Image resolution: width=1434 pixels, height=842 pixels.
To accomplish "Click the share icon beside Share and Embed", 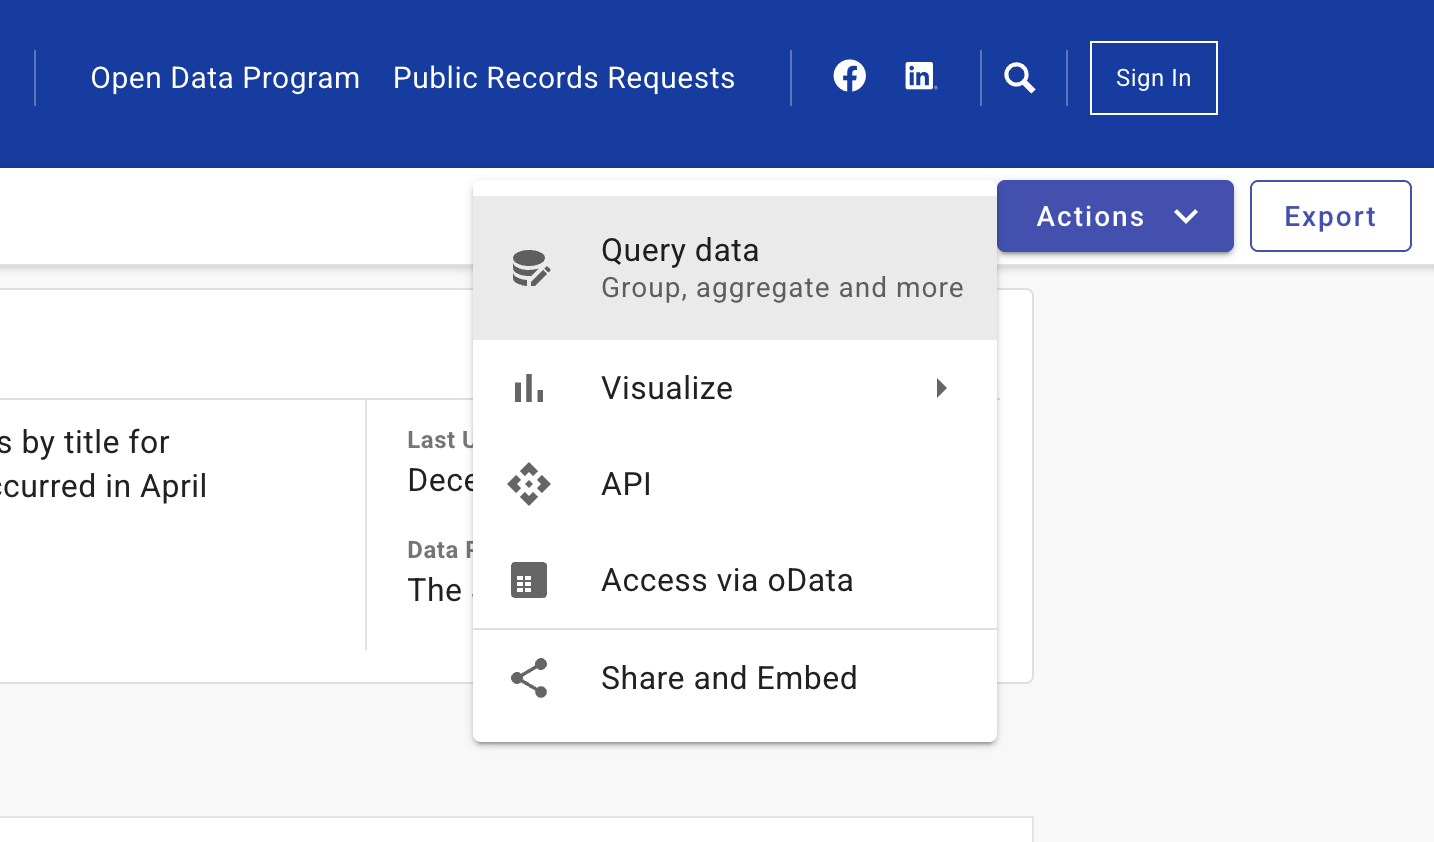I will 529,678.
